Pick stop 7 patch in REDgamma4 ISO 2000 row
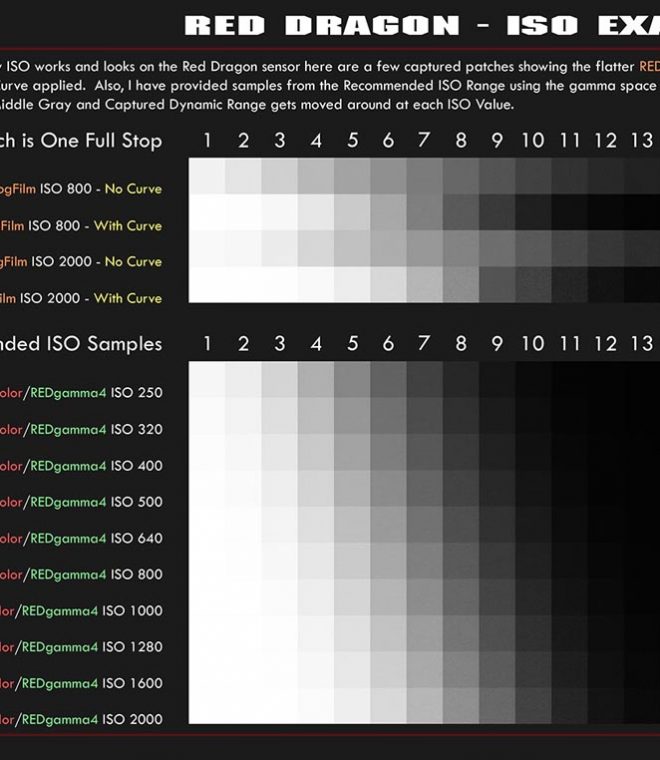 pyautogui.click(x=424, y=706)
